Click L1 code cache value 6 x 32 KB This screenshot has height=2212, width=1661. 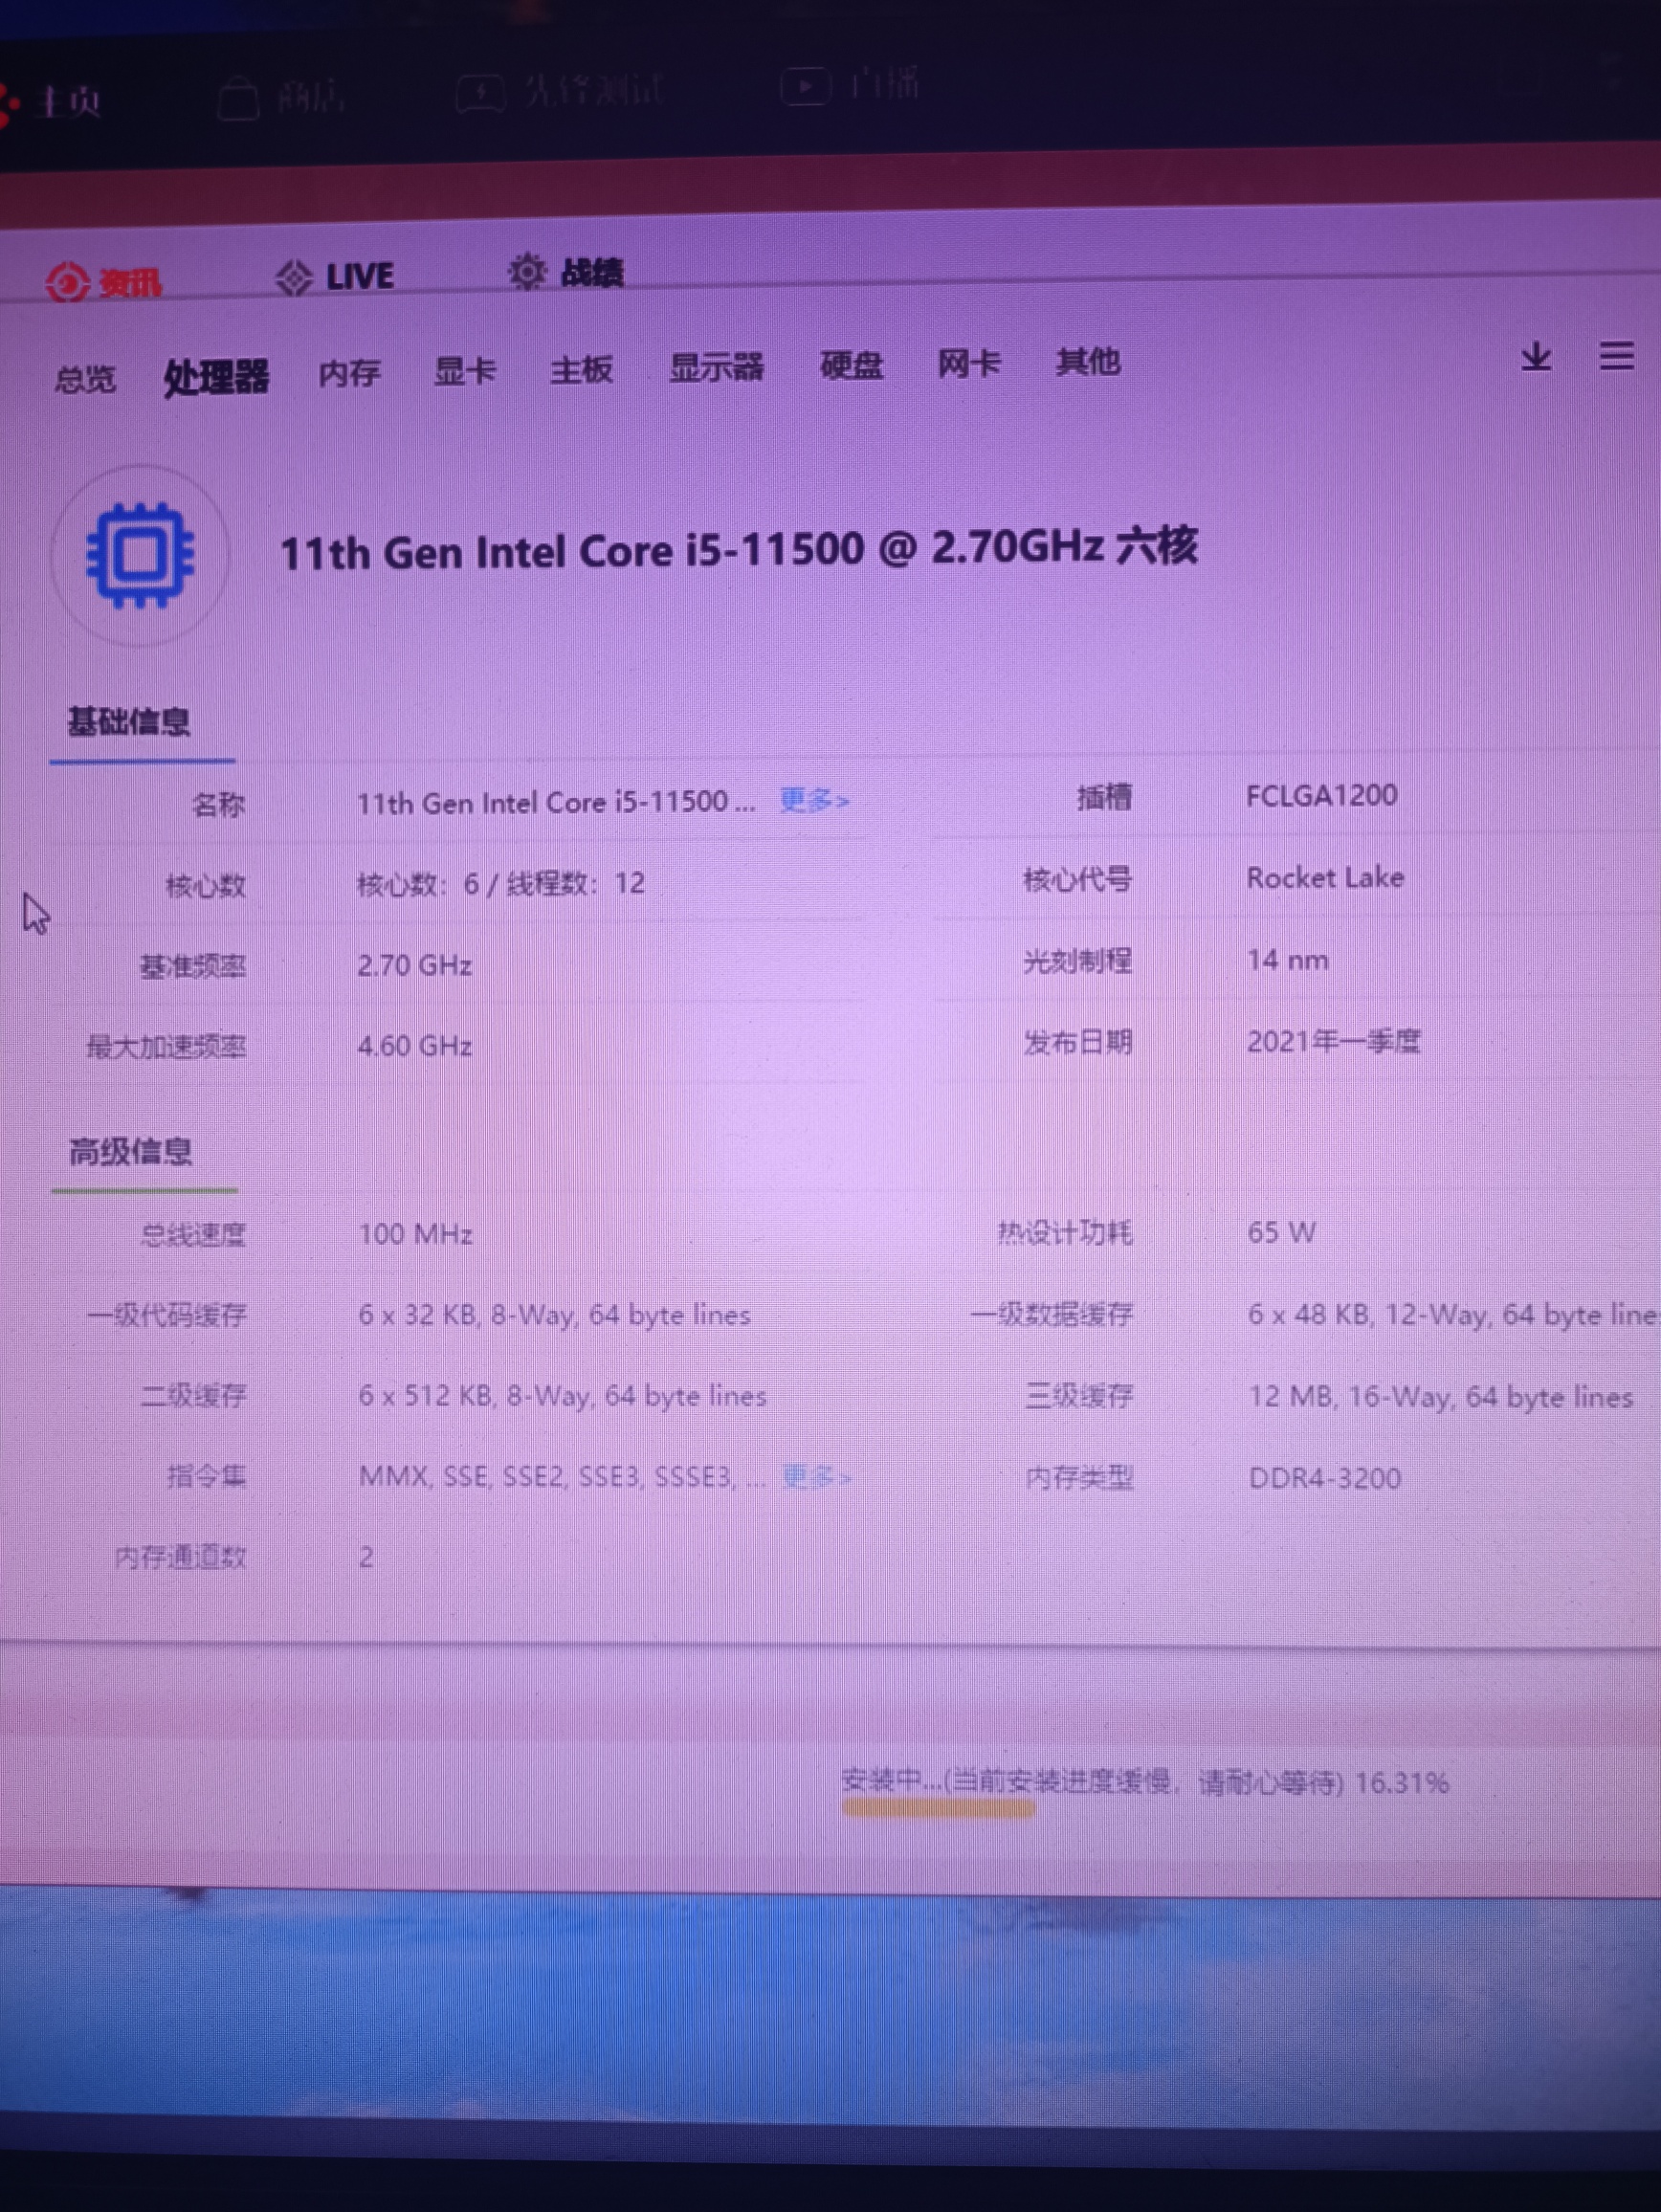pos(554,1314)
